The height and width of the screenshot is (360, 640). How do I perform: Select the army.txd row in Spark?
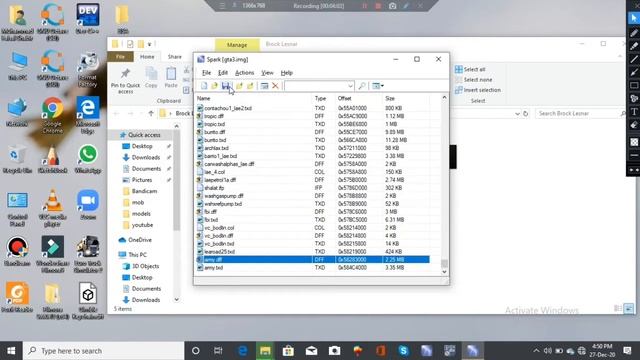[313, 267]
